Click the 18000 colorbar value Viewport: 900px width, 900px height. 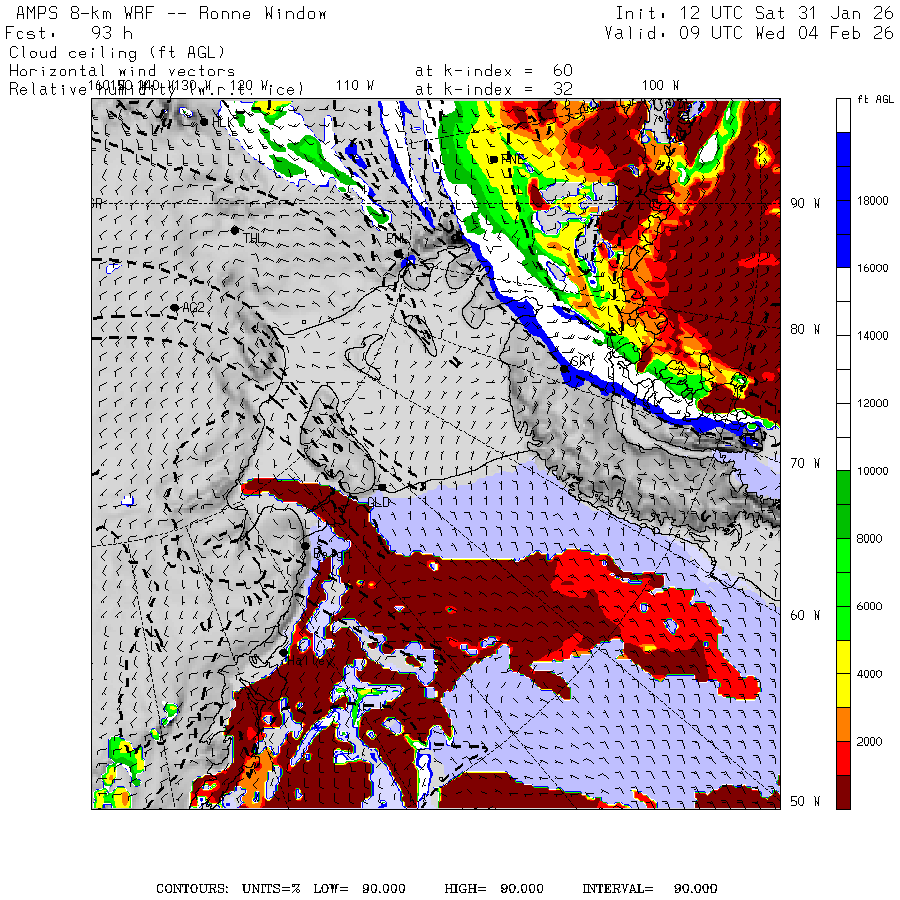point(872,201)
